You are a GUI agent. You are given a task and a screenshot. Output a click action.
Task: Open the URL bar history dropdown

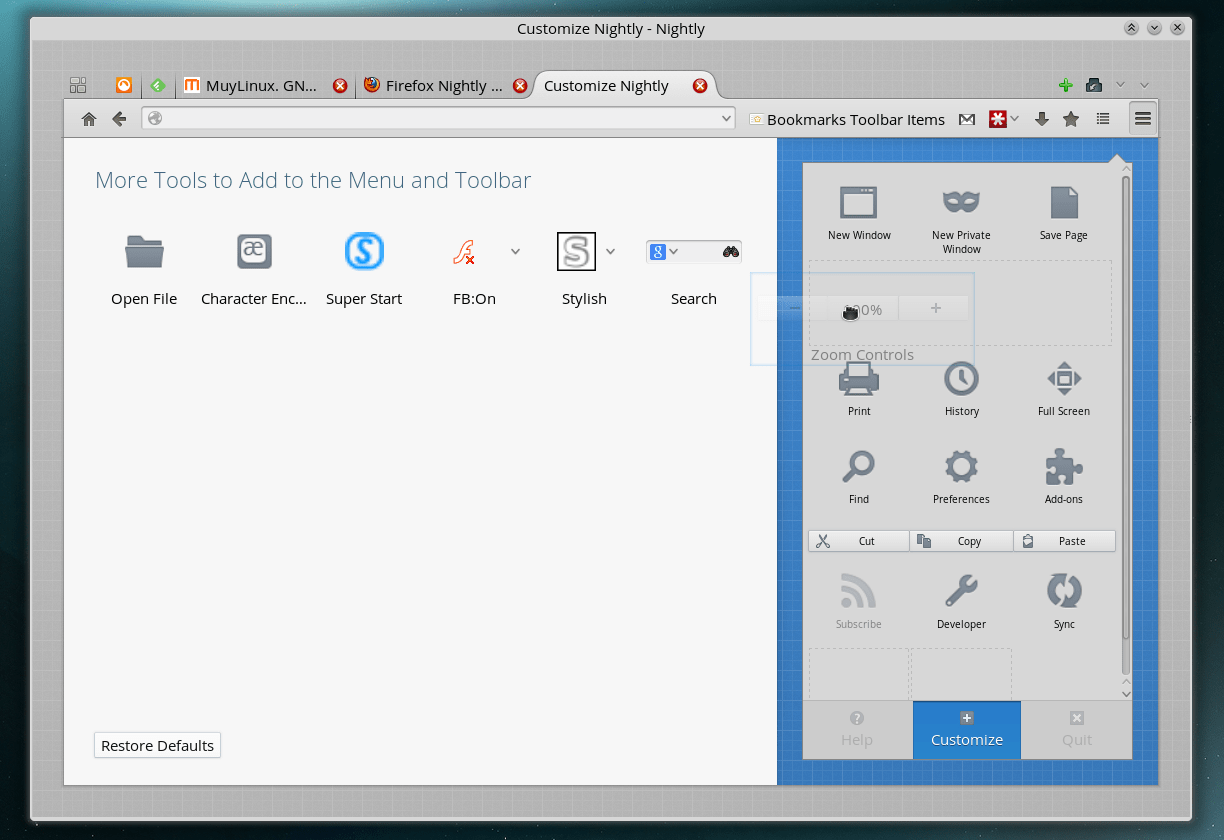[x=726, y=119]
